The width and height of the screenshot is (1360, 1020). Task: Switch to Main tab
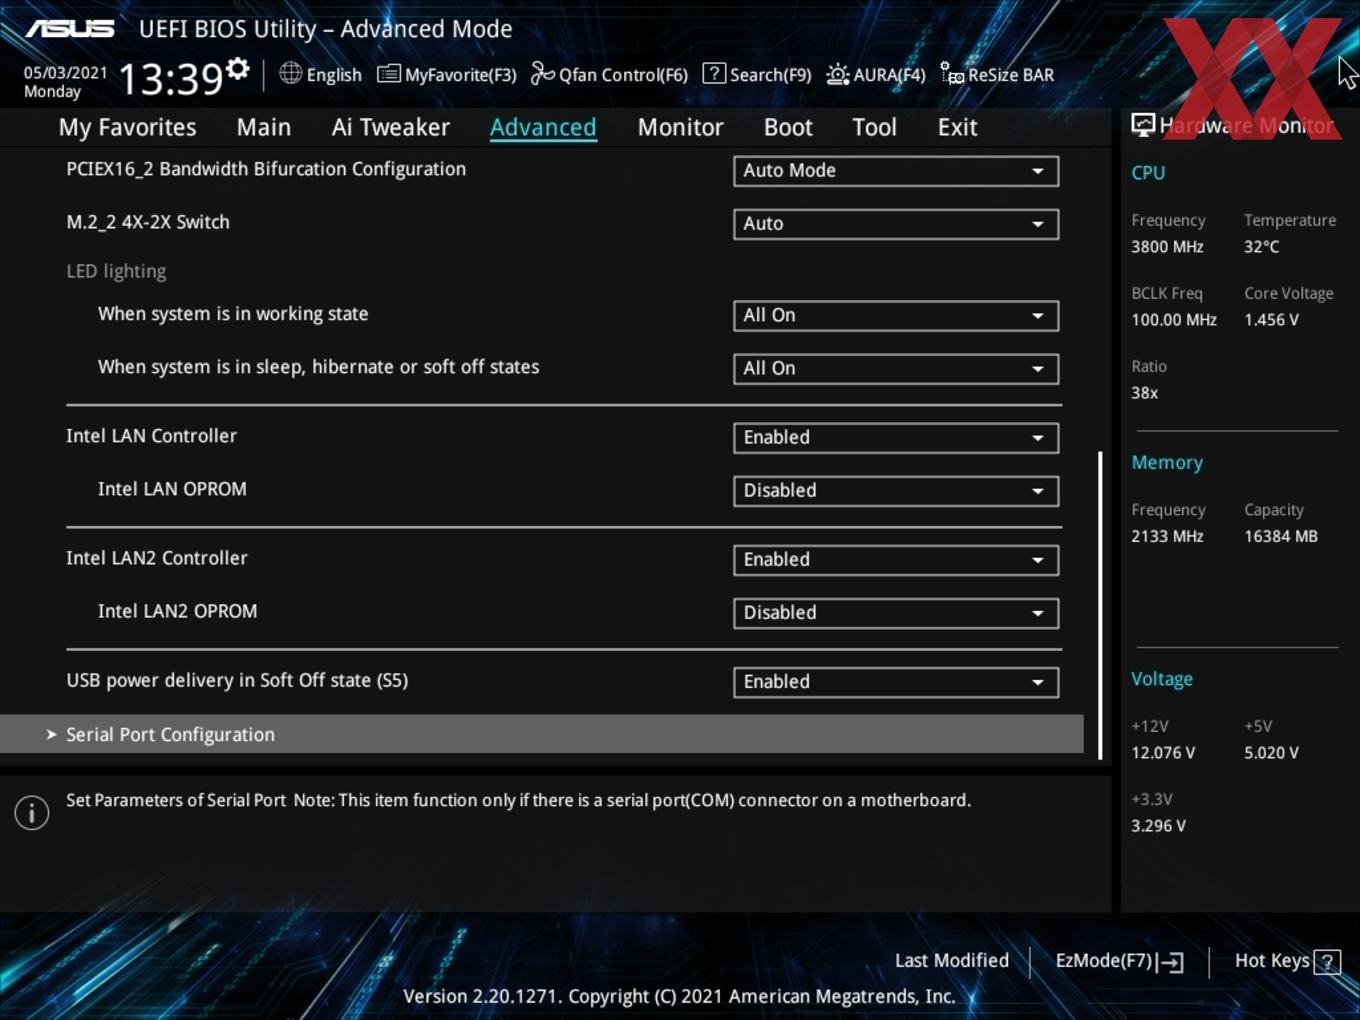coord(264,127)
